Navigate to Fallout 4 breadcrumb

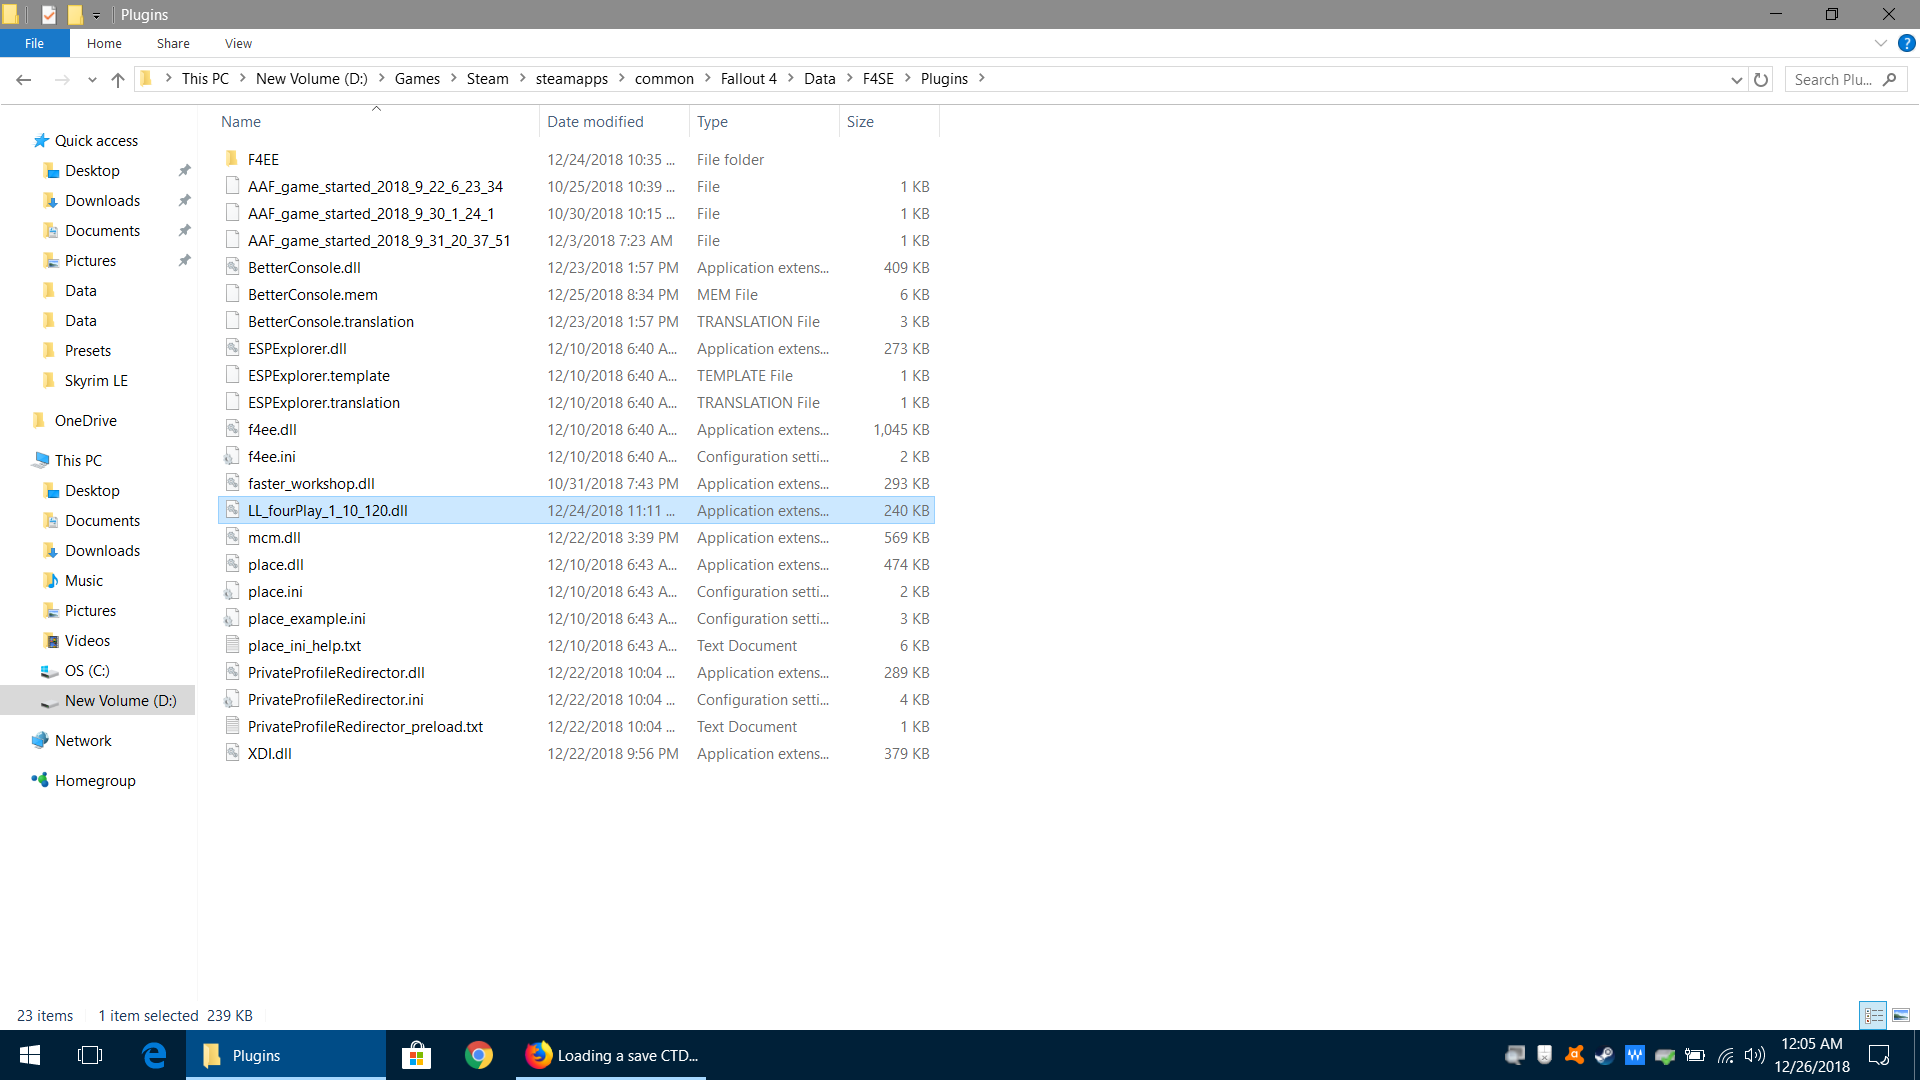tap(749, 79)
